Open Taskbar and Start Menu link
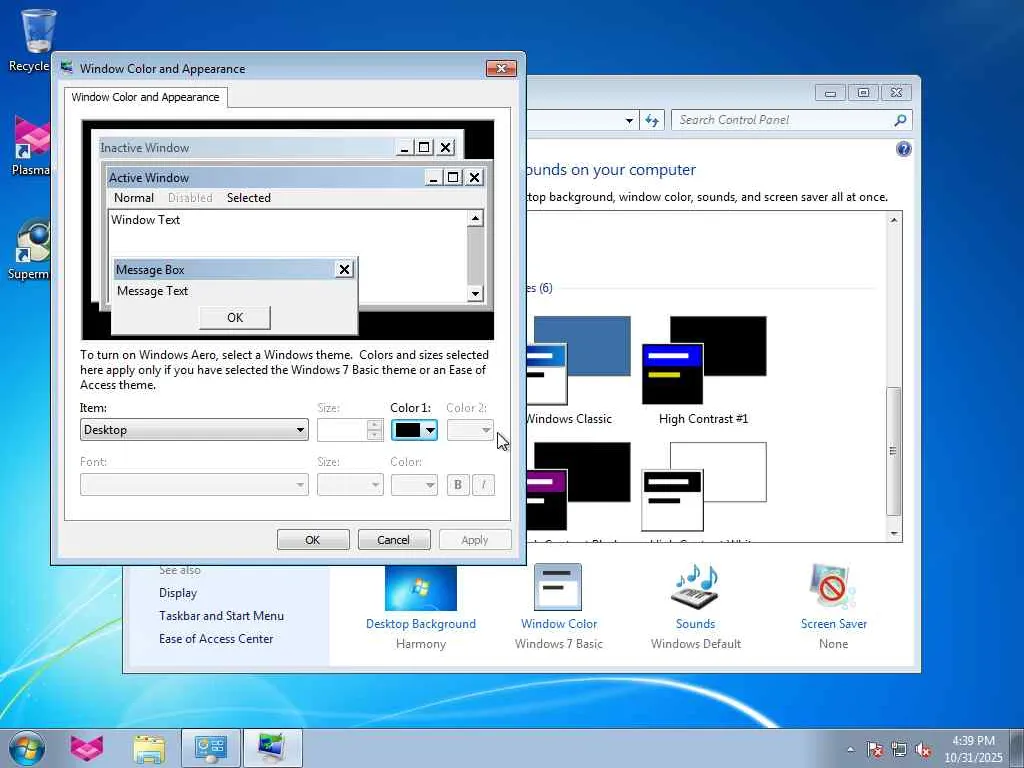 (x=221, y=616)
